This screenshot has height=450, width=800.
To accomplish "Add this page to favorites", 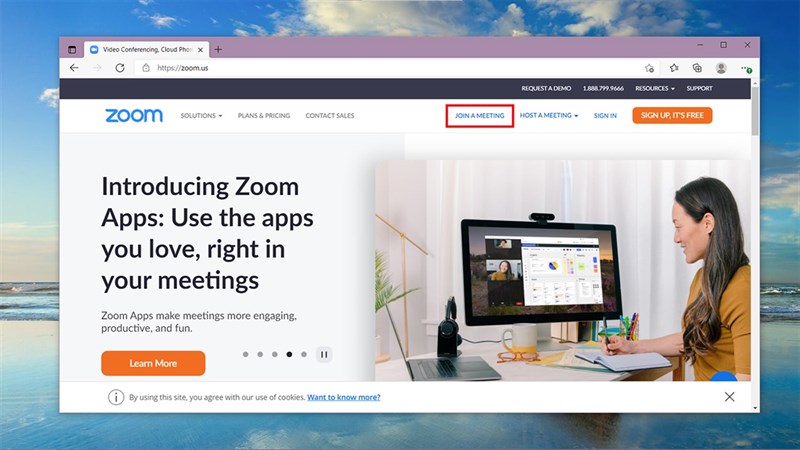I will point(649,67).
